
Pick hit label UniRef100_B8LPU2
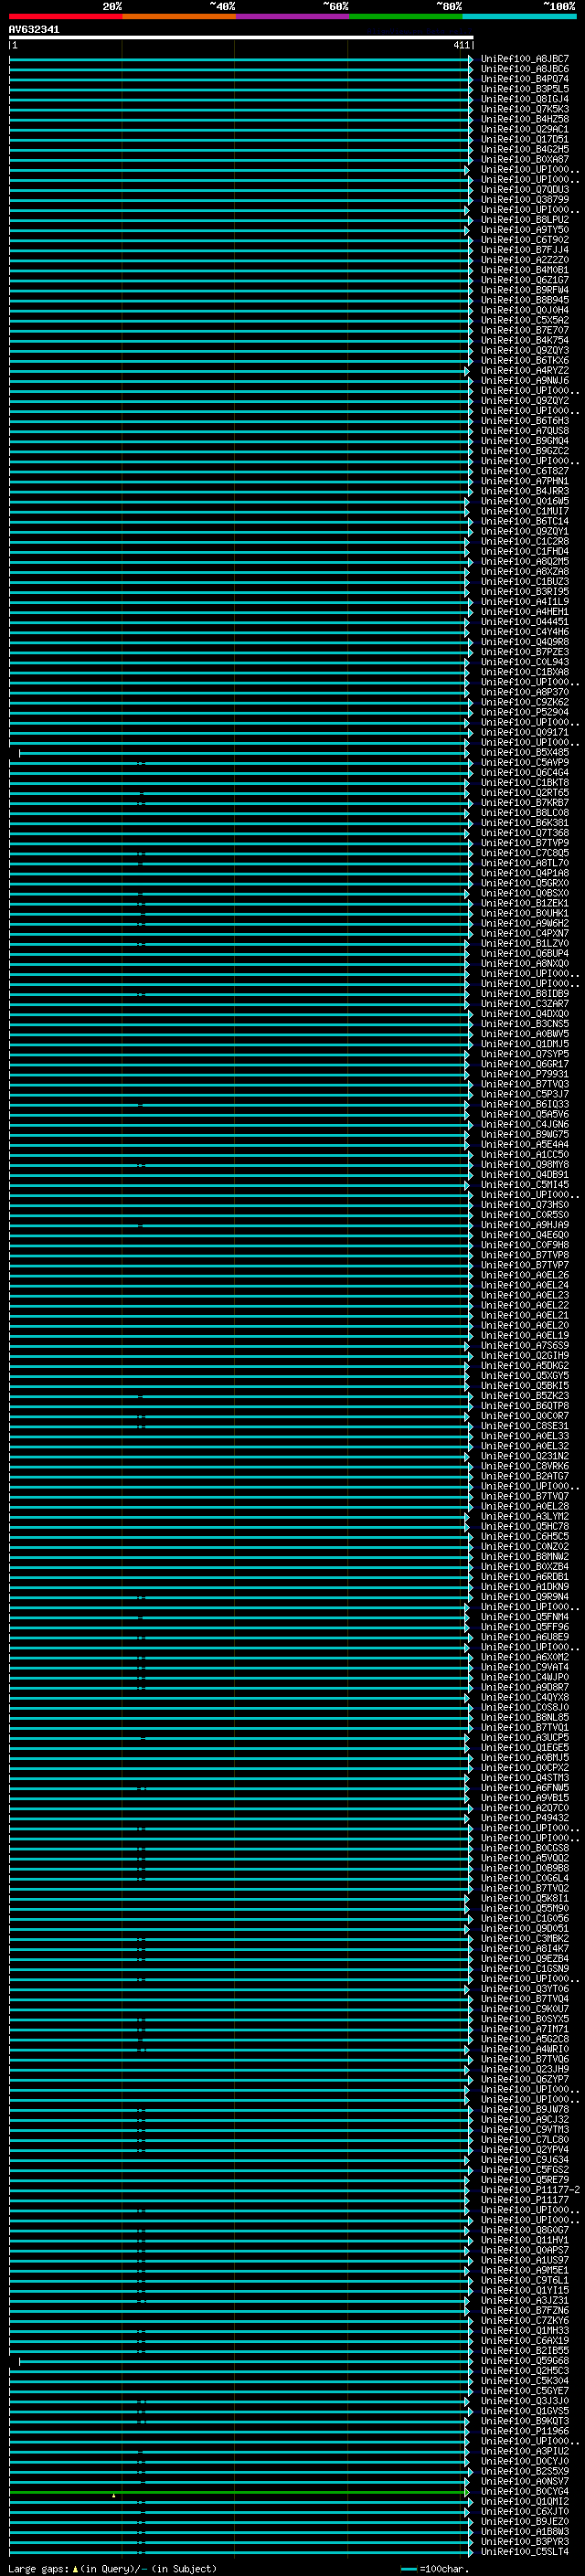(525, 220)
